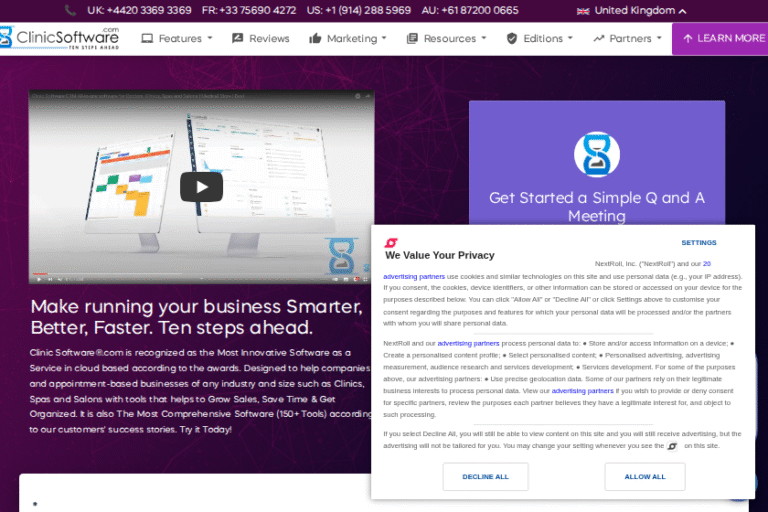
Task: Click DECLINE ALL in privacy dialog
Action: click(485, 477)
